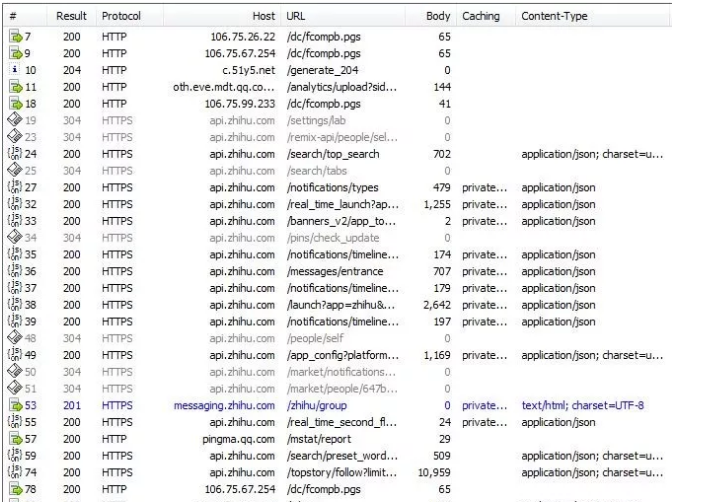Select body size 1,255
Viewport: 712px width, 502px height.
coord(437,204)
